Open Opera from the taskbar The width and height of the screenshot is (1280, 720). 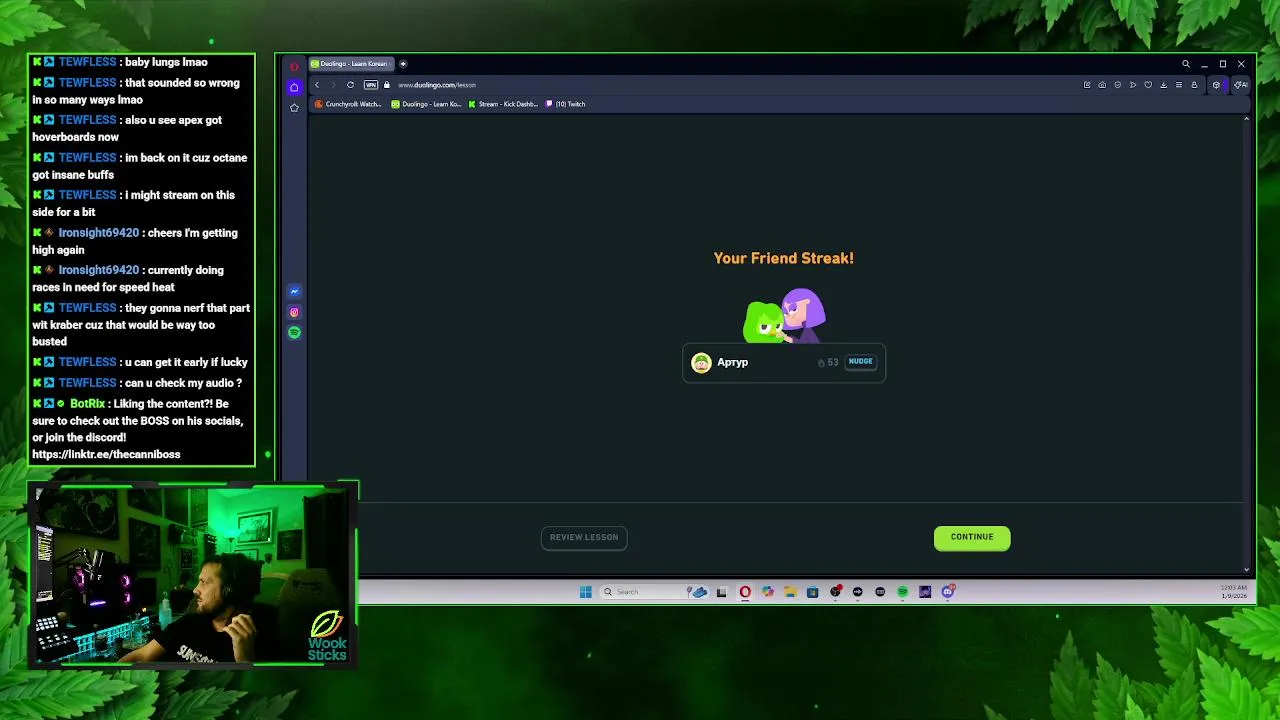tap(745, 592)
